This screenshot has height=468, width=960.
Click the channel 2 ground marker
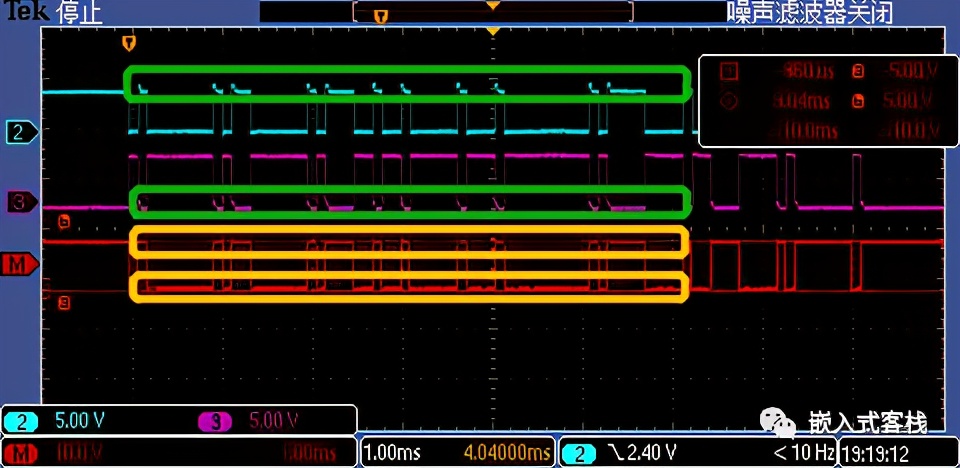20,132
